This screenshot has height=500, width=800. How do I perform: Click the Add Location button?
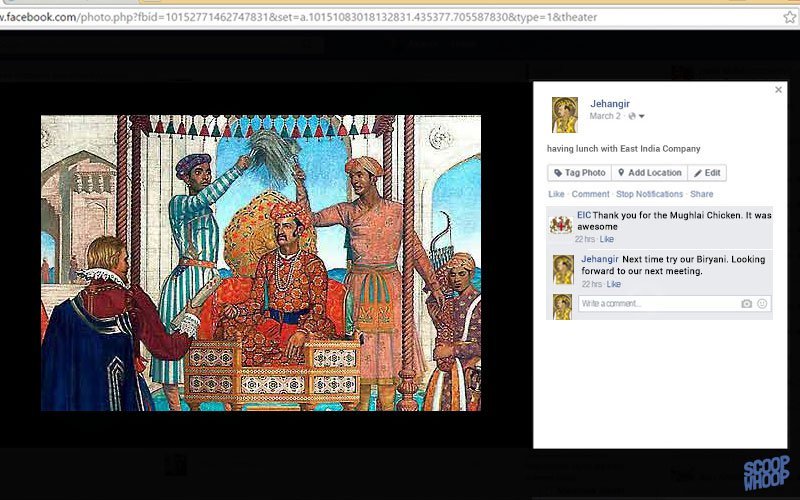649,172
